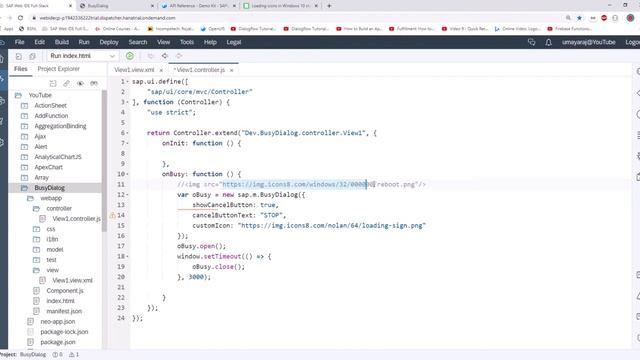Click the green Run button in toolbar
Screen dimensions: 640x360
pyautogui.click(x=130, y=56)
